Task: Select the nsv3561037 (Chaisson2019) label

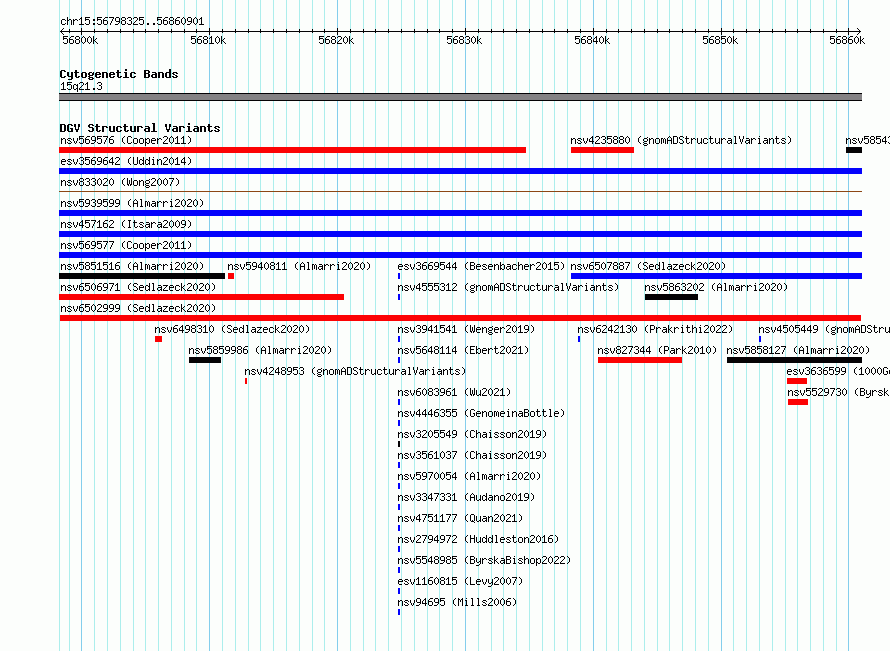Action: [472, 455]
